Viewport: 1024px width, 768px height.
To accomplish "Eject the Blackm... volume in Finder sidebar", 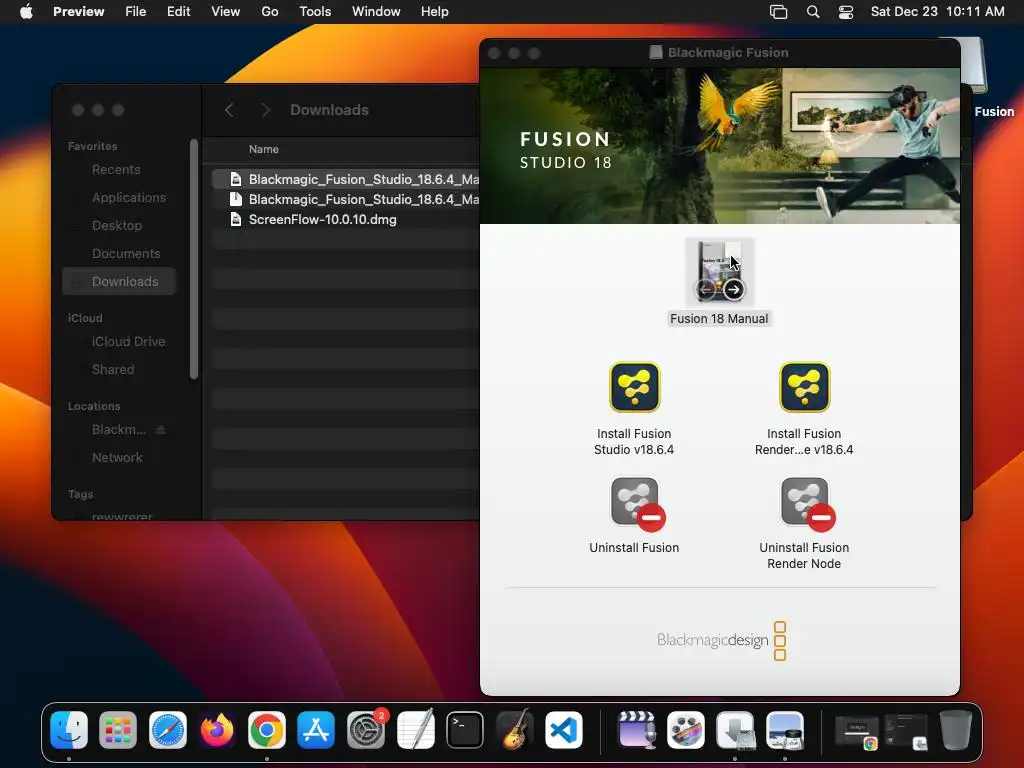I will [161, 430].
